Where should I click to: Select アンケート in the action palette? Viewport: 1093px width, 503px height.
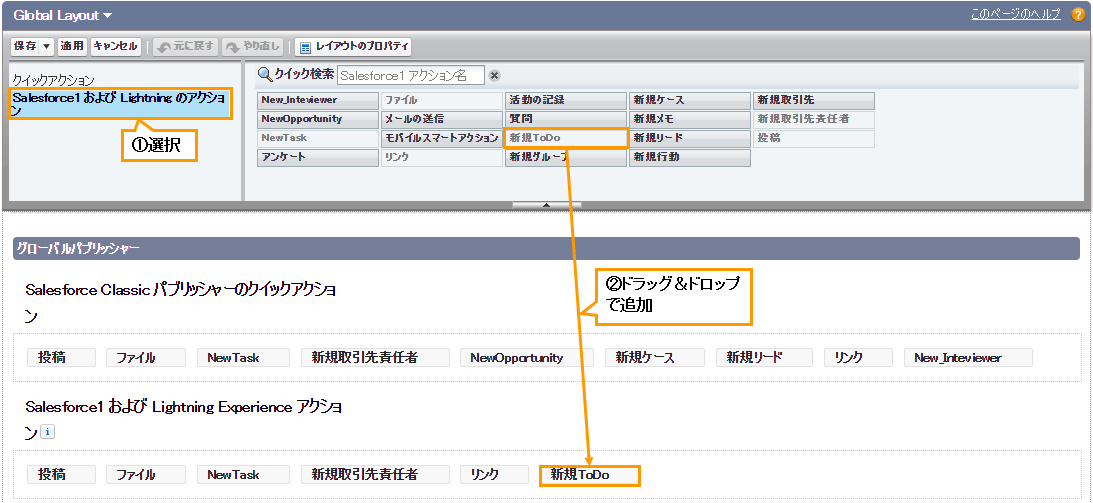[x=318, y=157]
